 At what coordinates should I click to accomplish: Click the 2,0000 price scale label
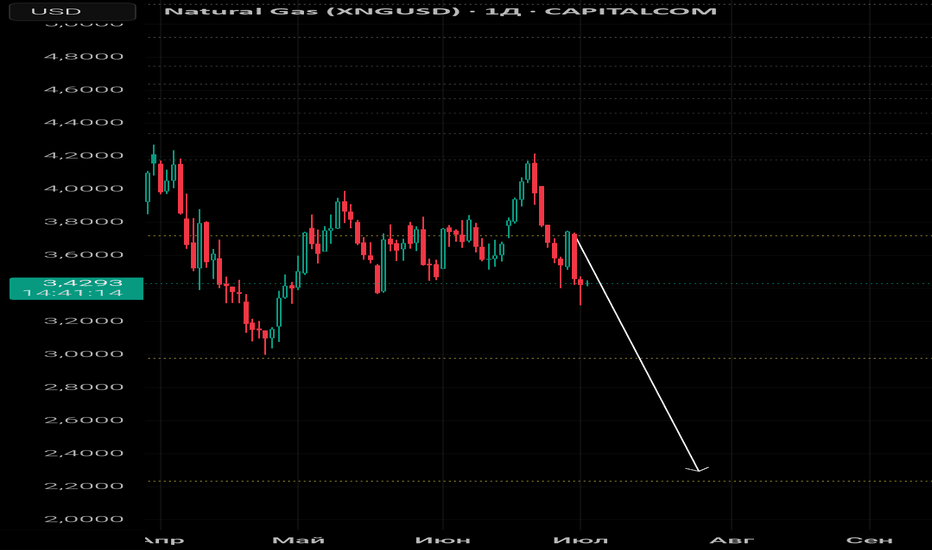pos(84,519)
